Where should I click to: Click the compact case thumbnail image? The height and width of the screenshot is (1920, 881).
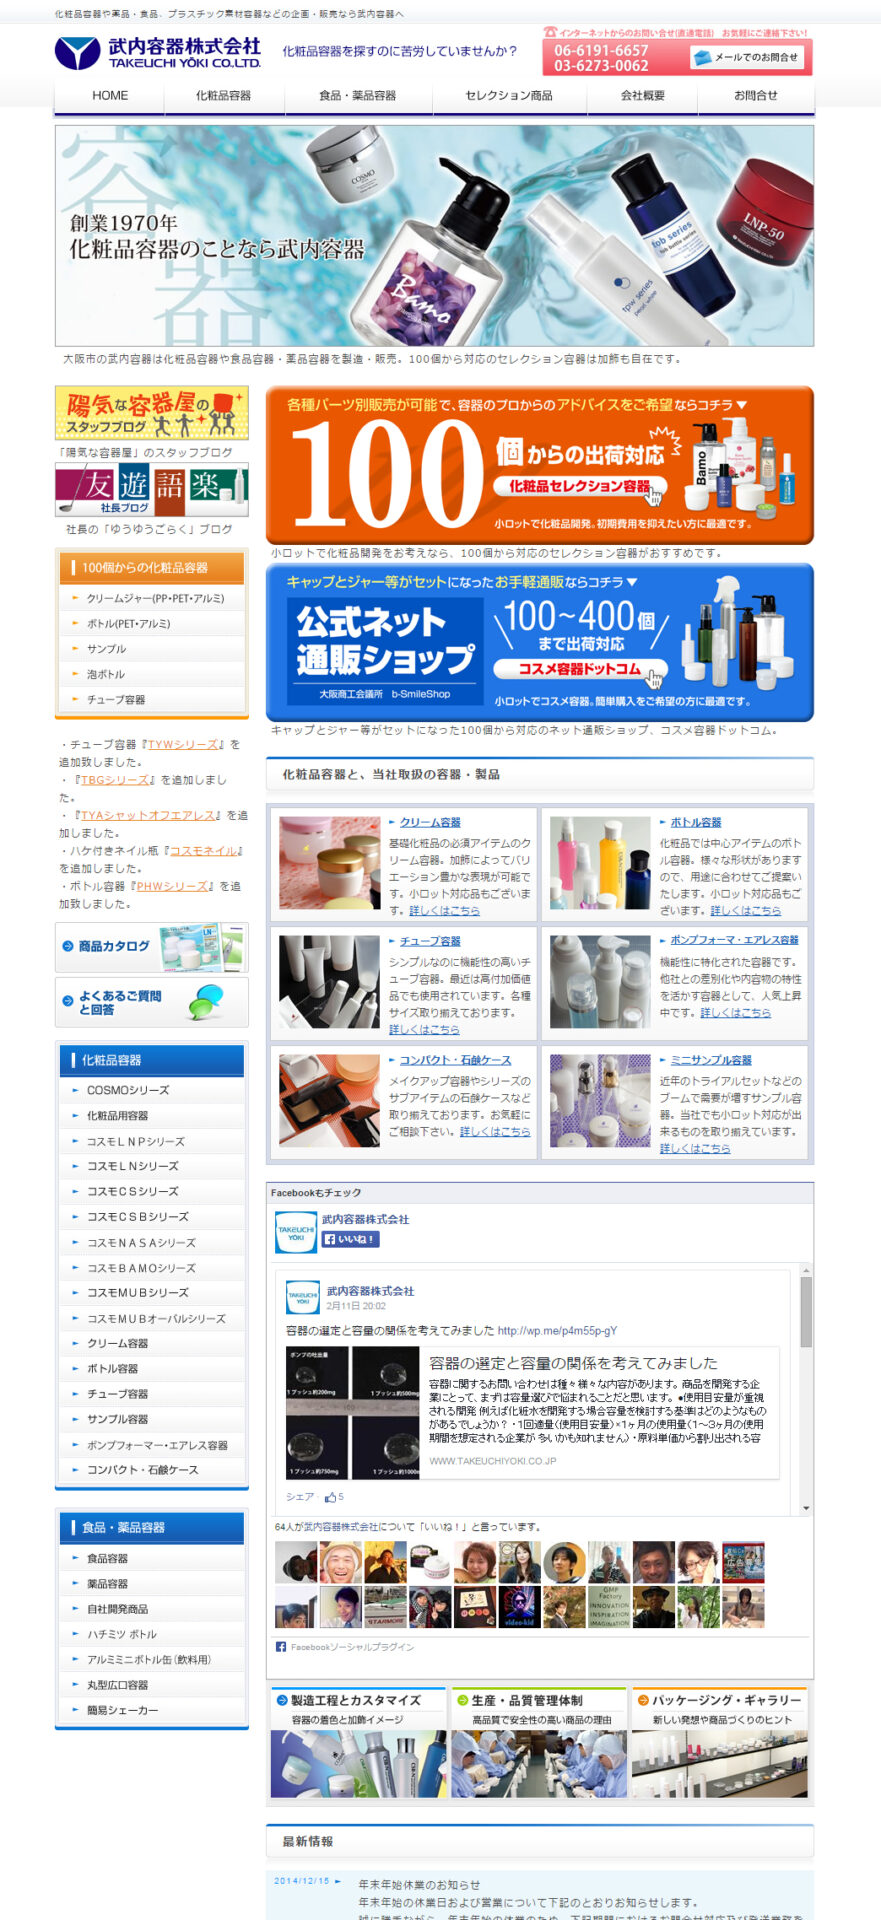329,1101
